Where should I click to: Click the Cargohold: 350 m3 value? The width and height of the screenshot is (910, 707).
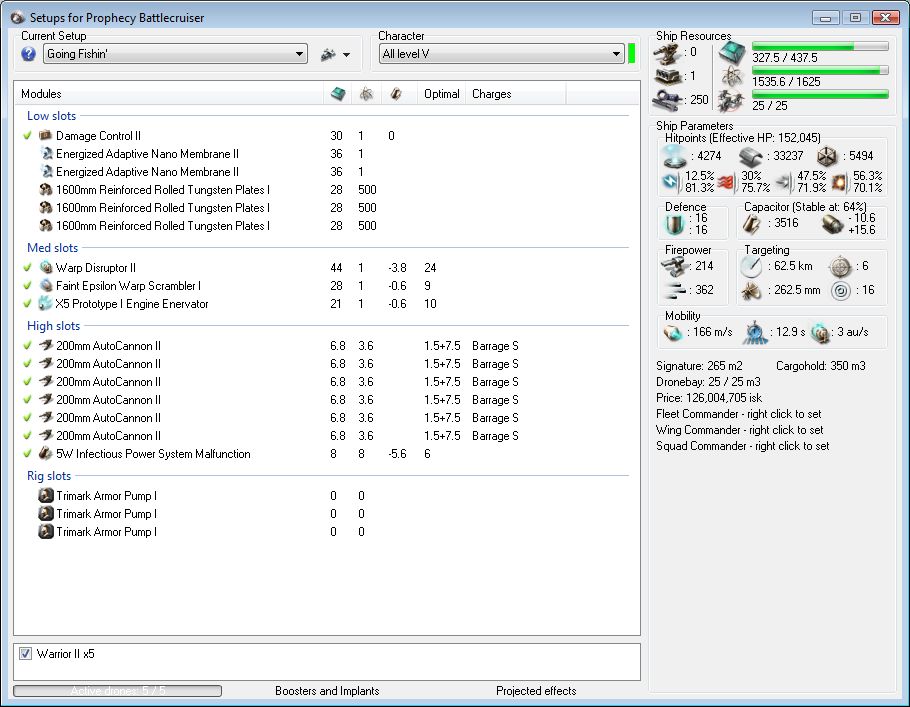coord(820,366)
